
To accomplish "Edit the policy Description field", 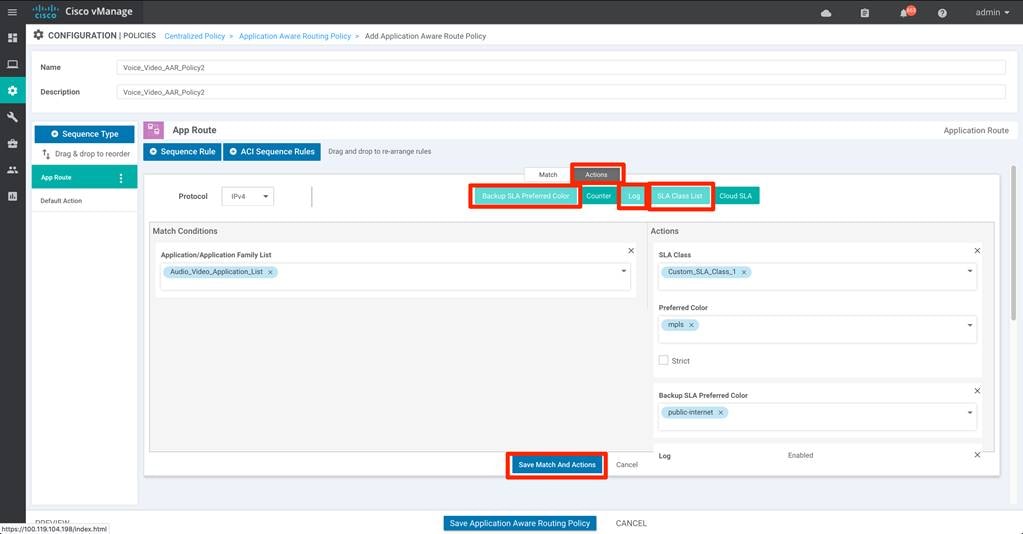I will click(561, 92).
